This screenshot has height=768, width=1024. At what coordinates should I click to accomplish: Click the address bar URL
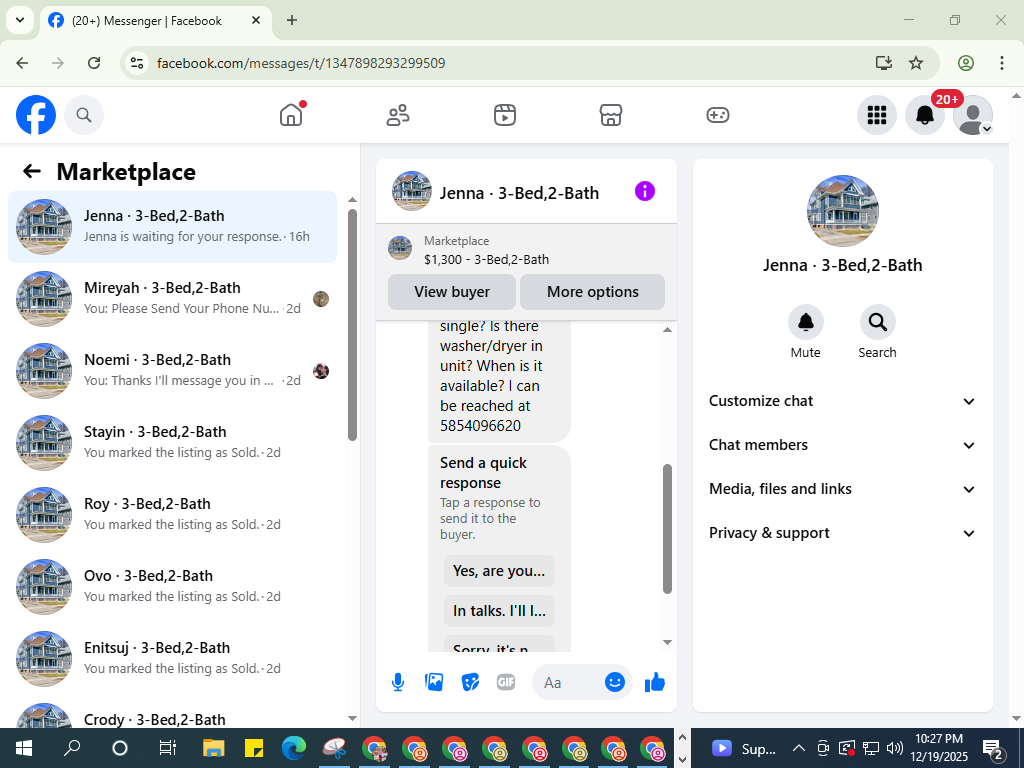pos(301,63)
